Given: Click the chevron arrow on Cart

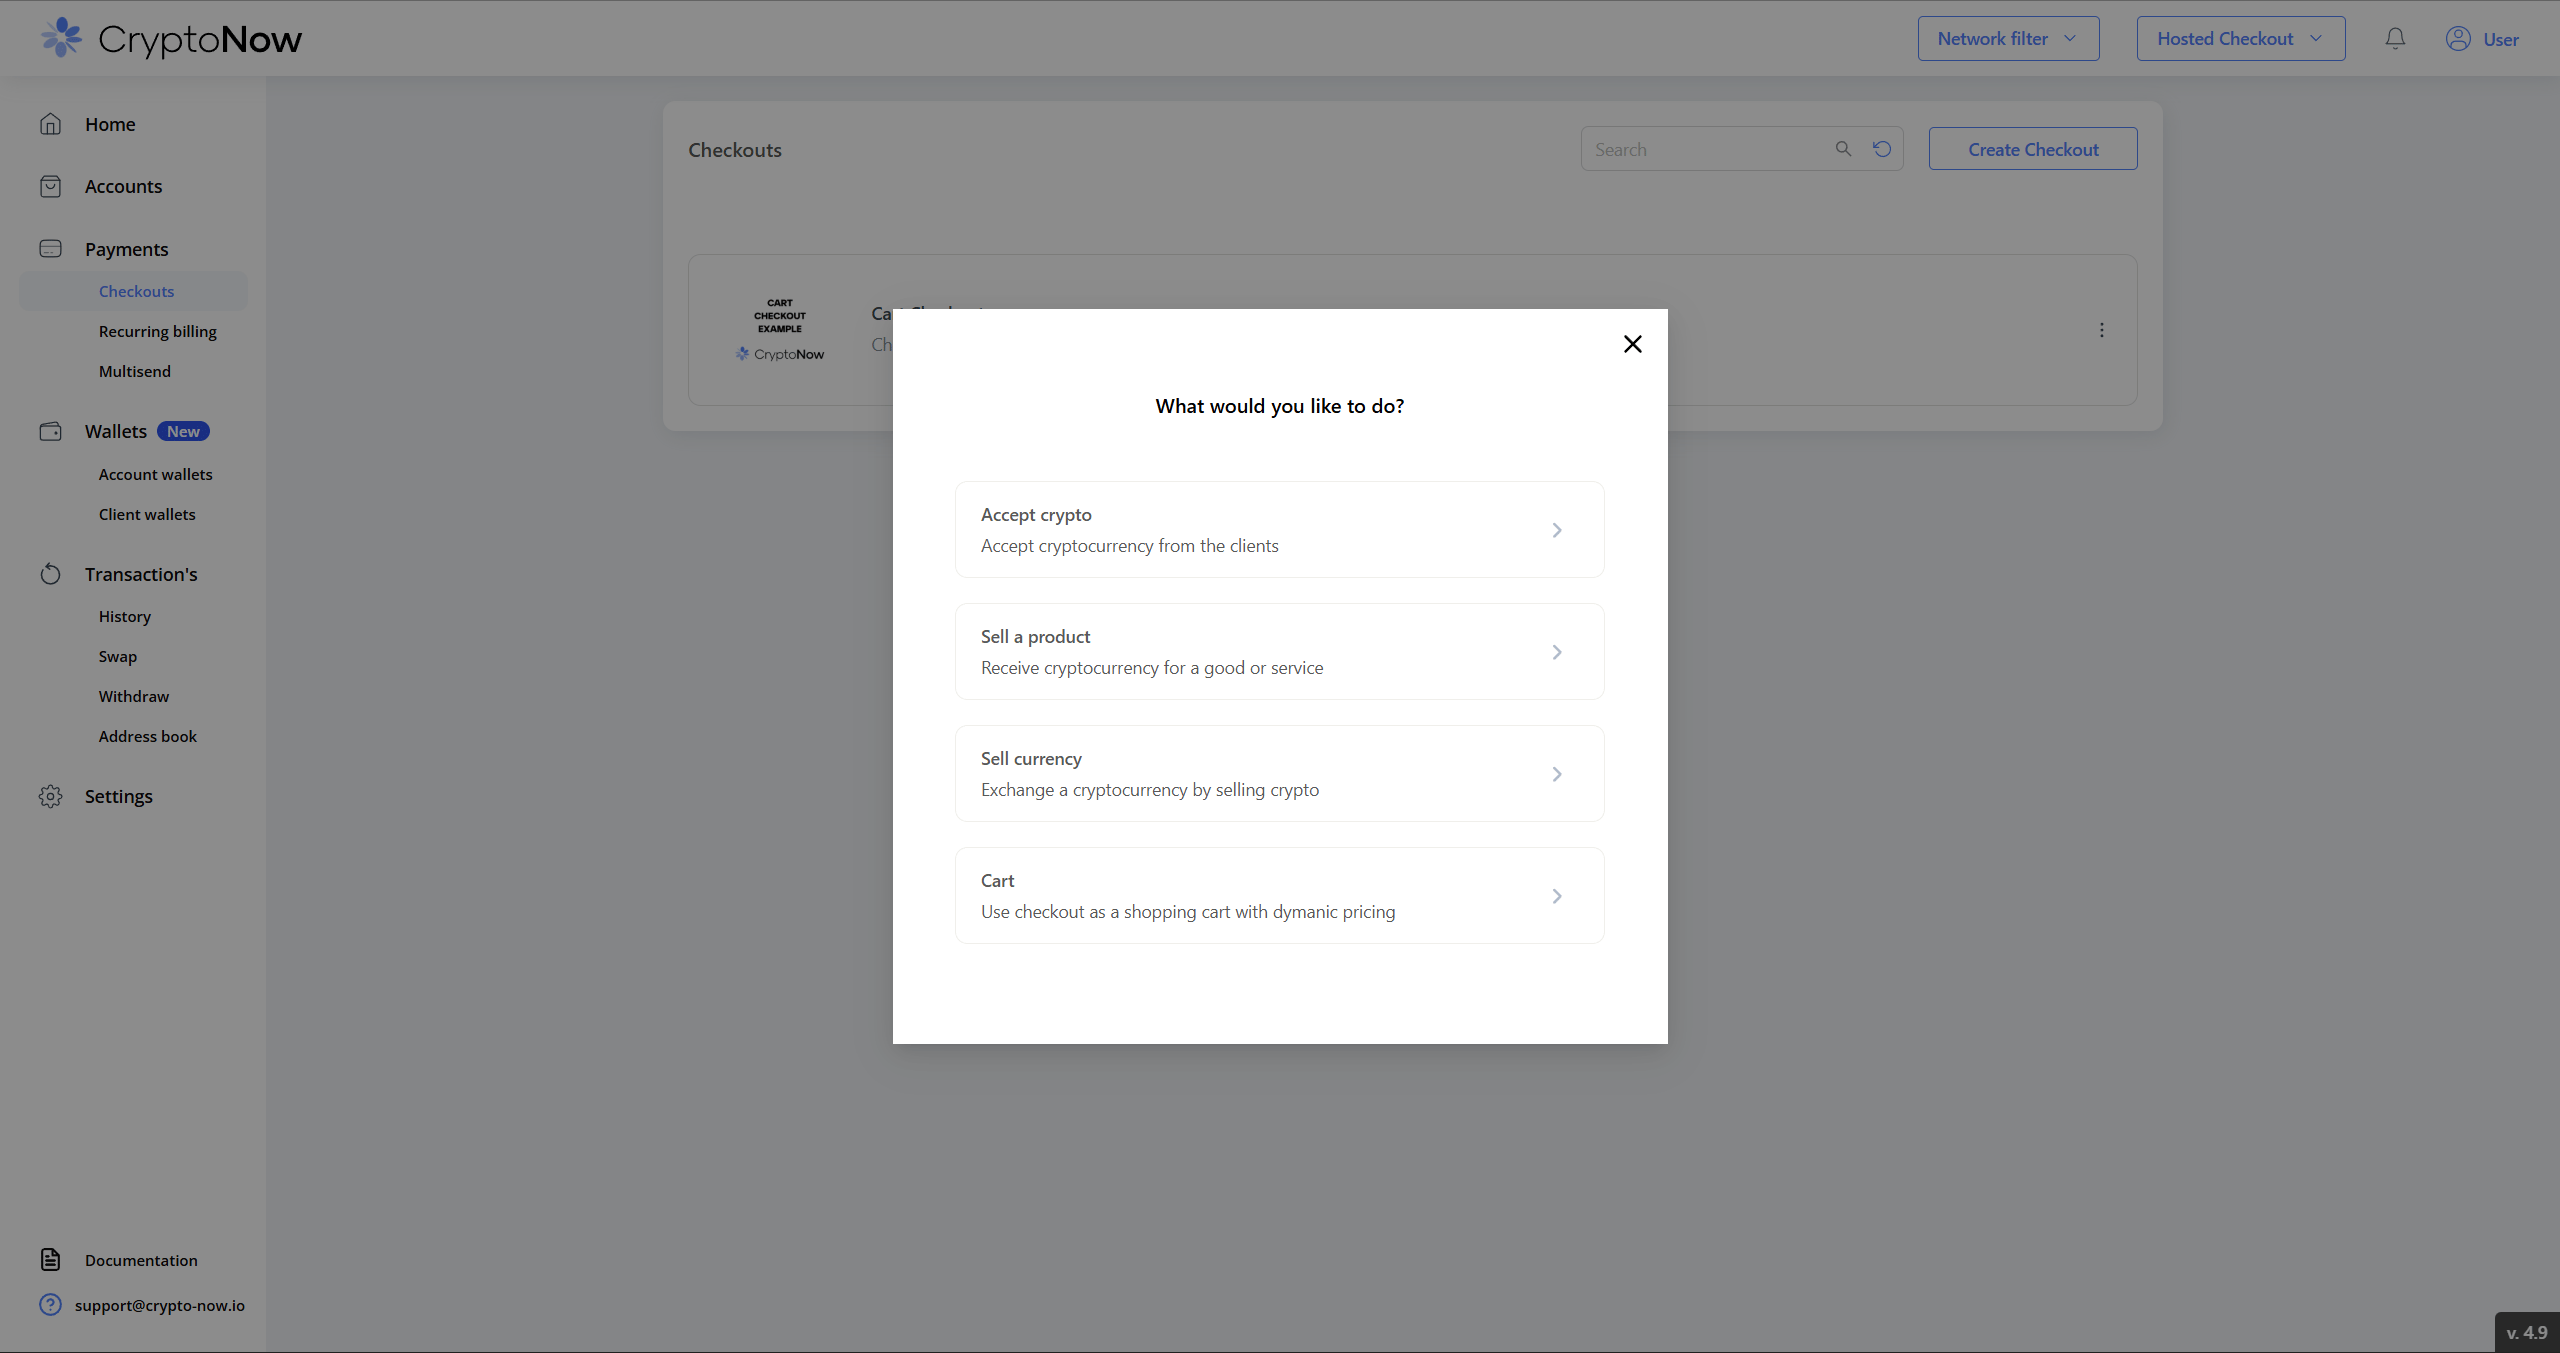Looking at the screenshot, I should [1557, 896].
